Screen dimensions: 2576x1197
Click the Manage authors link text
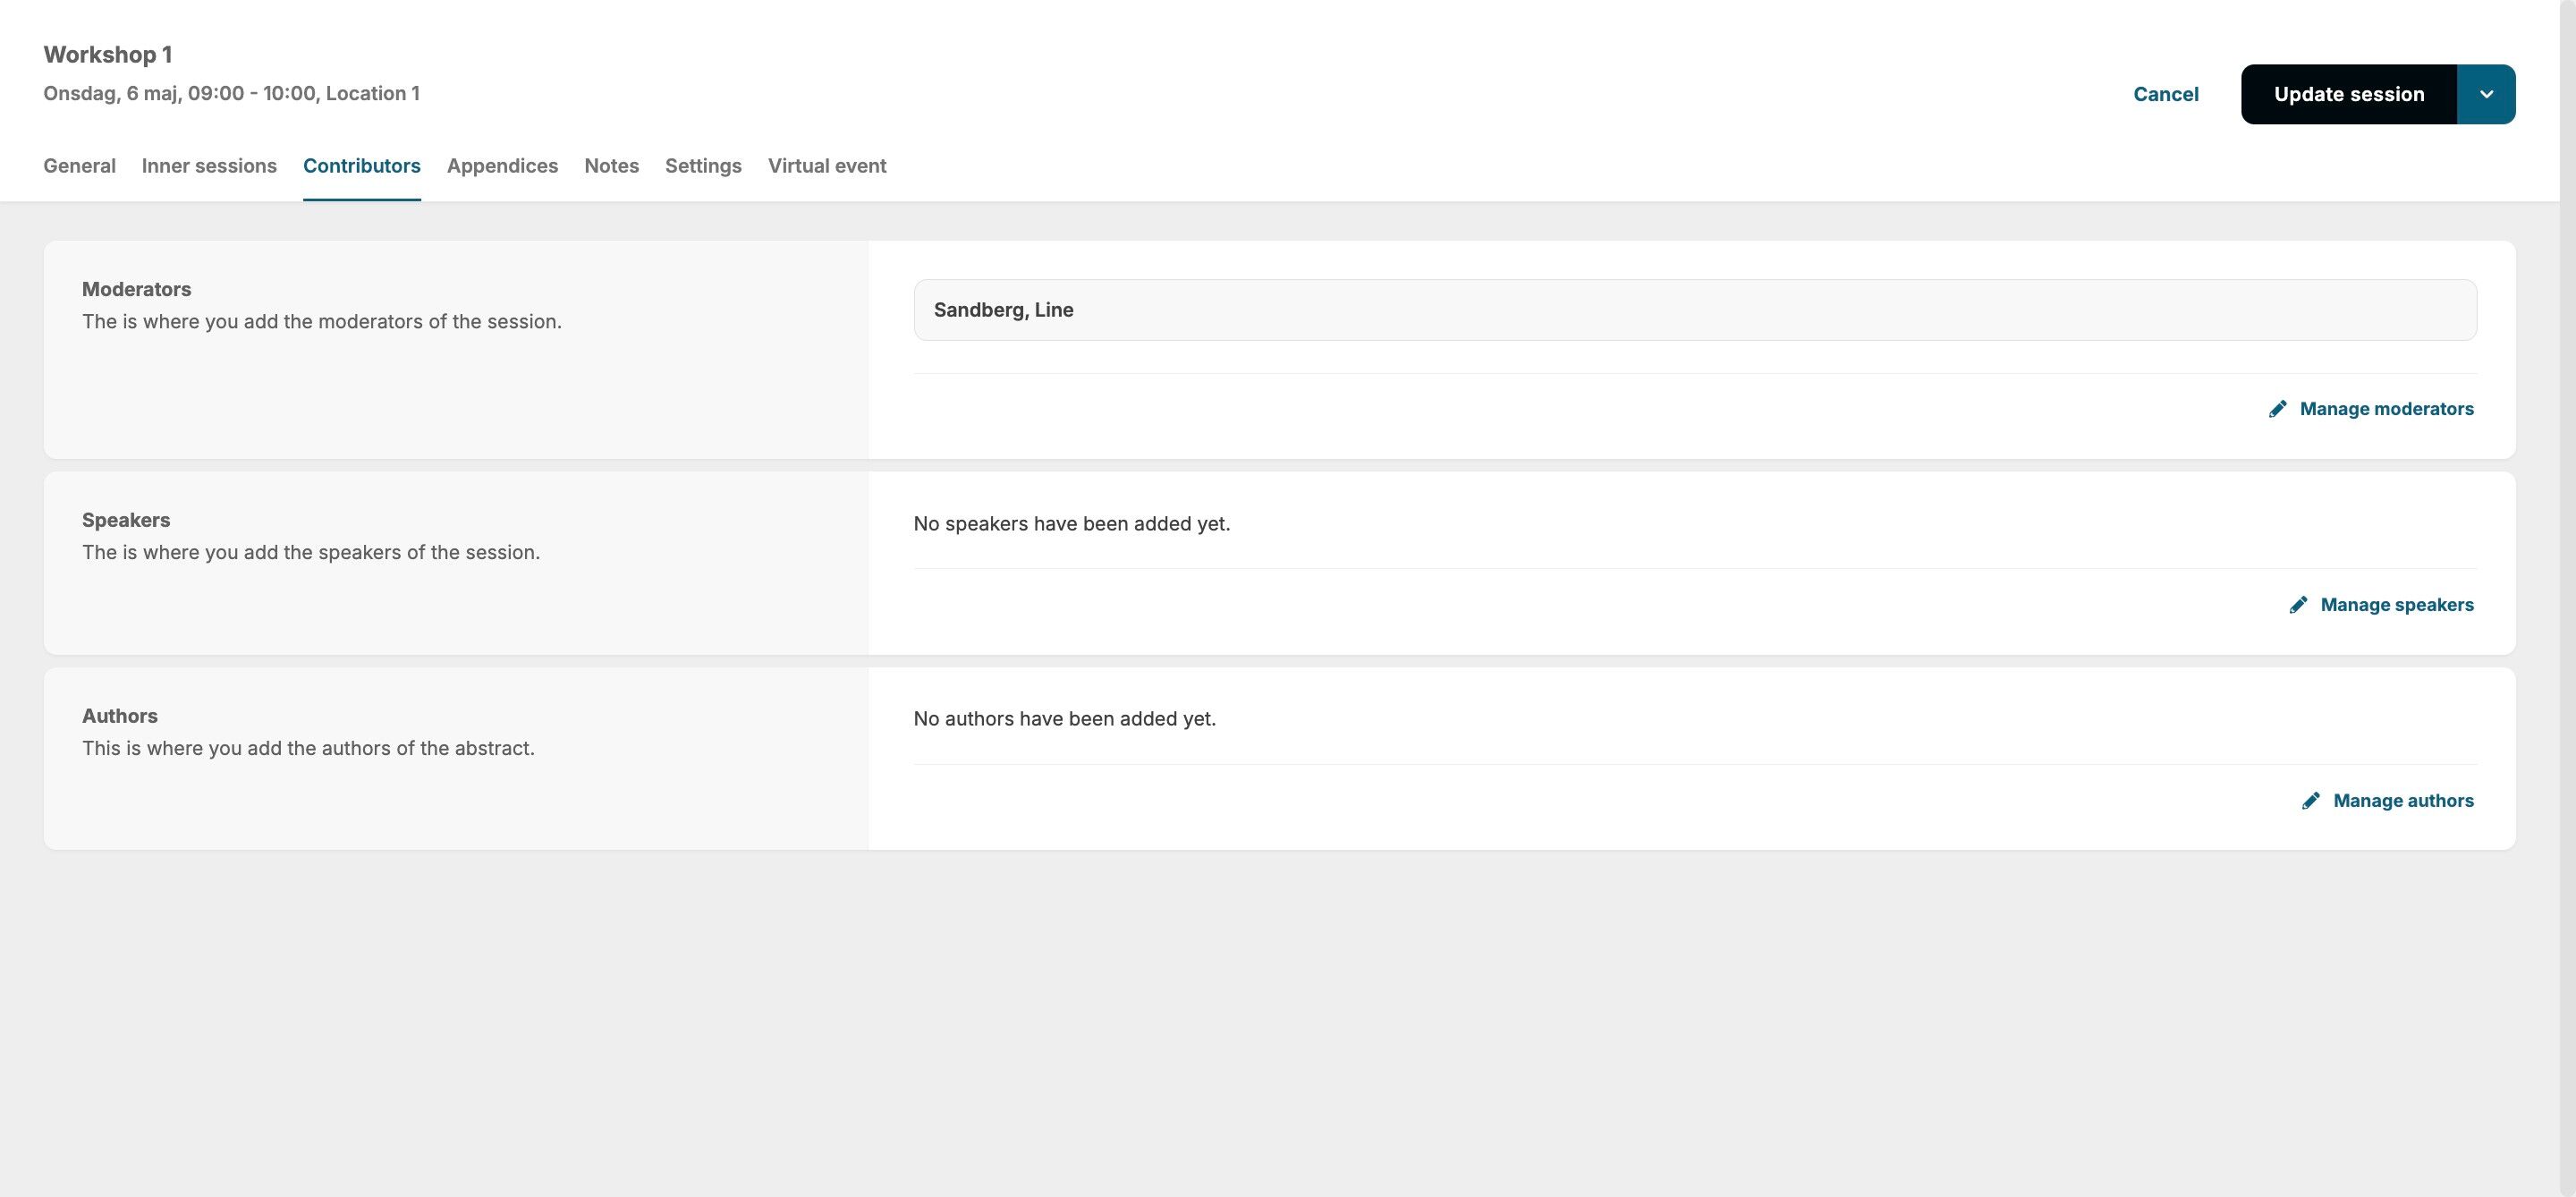(2403, 801)
